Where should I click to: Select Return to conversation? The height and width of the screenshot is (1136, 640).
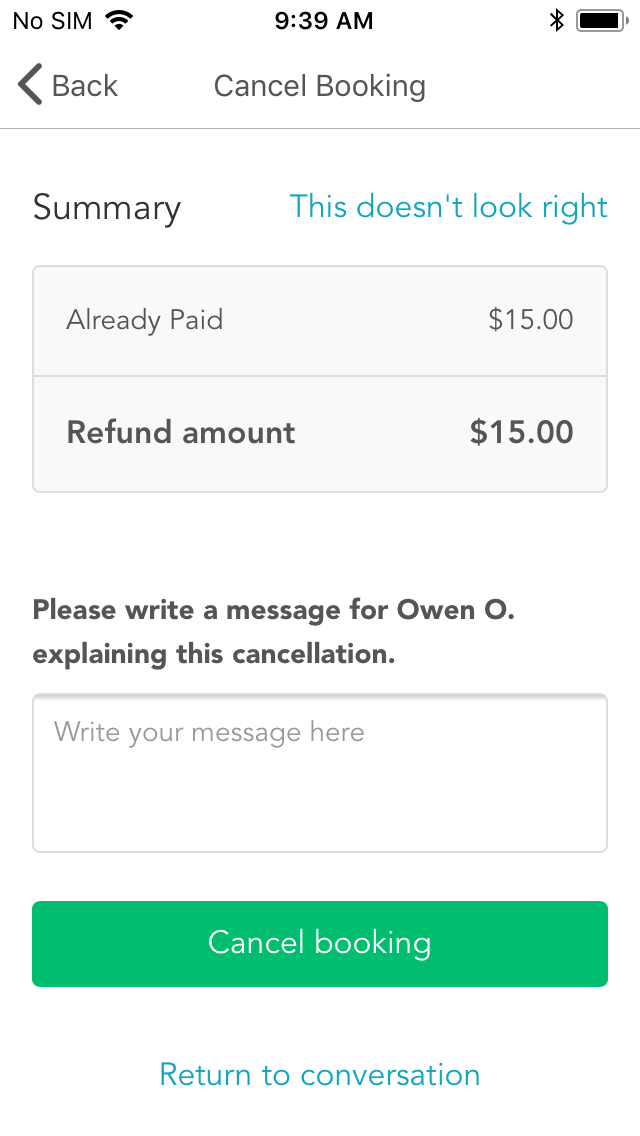(319, 1074)
